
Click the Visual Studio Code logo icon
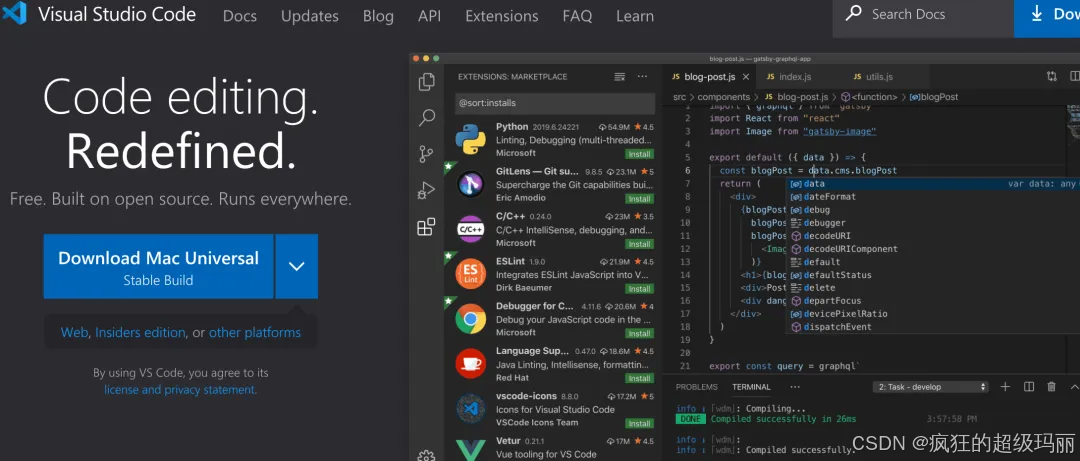click(14, 14)
